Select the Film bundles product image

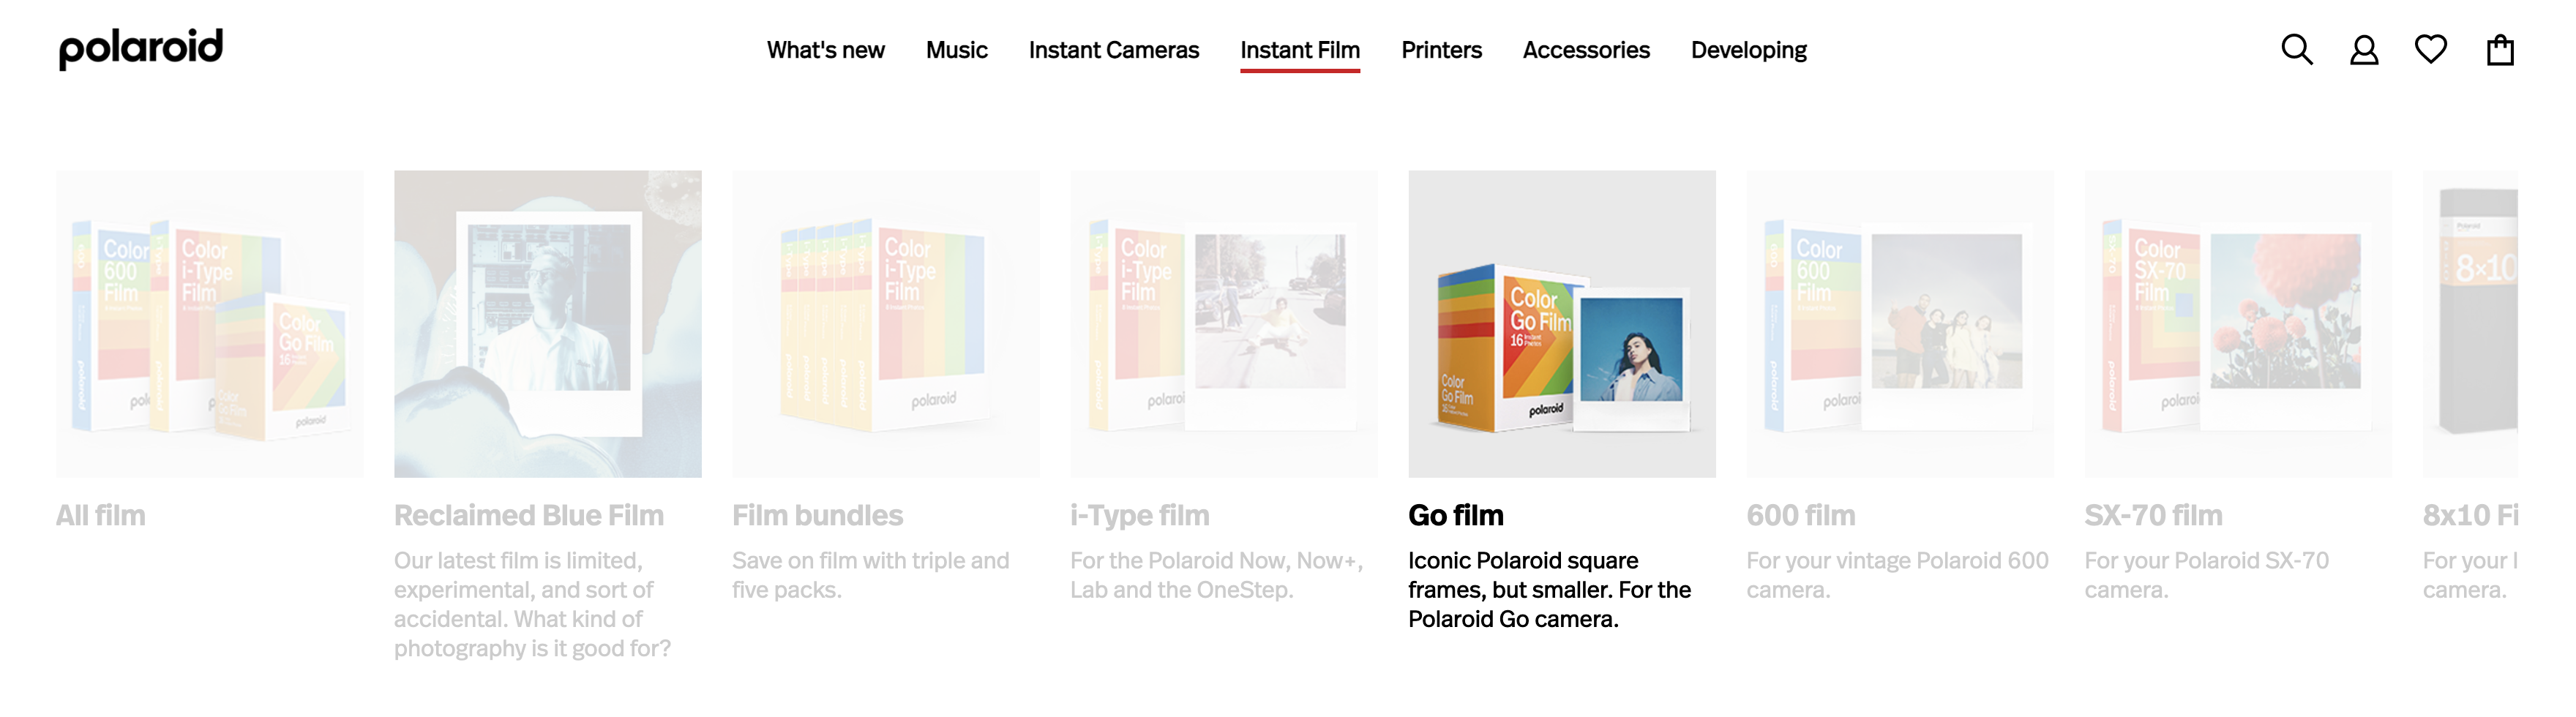tap(886, 323)
